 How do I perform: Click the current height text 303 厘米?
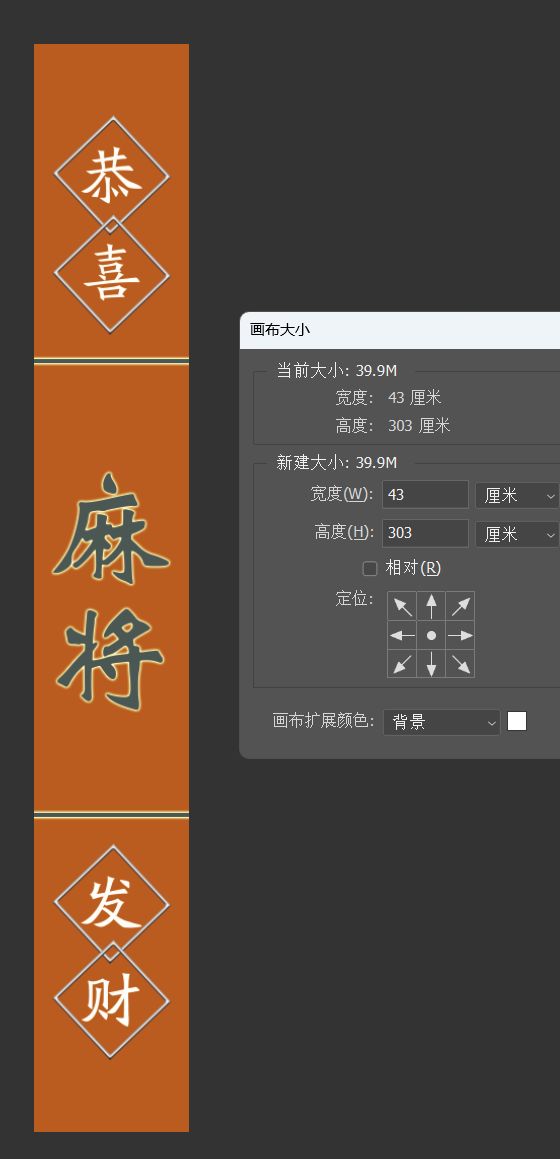[x=419, y=426]
